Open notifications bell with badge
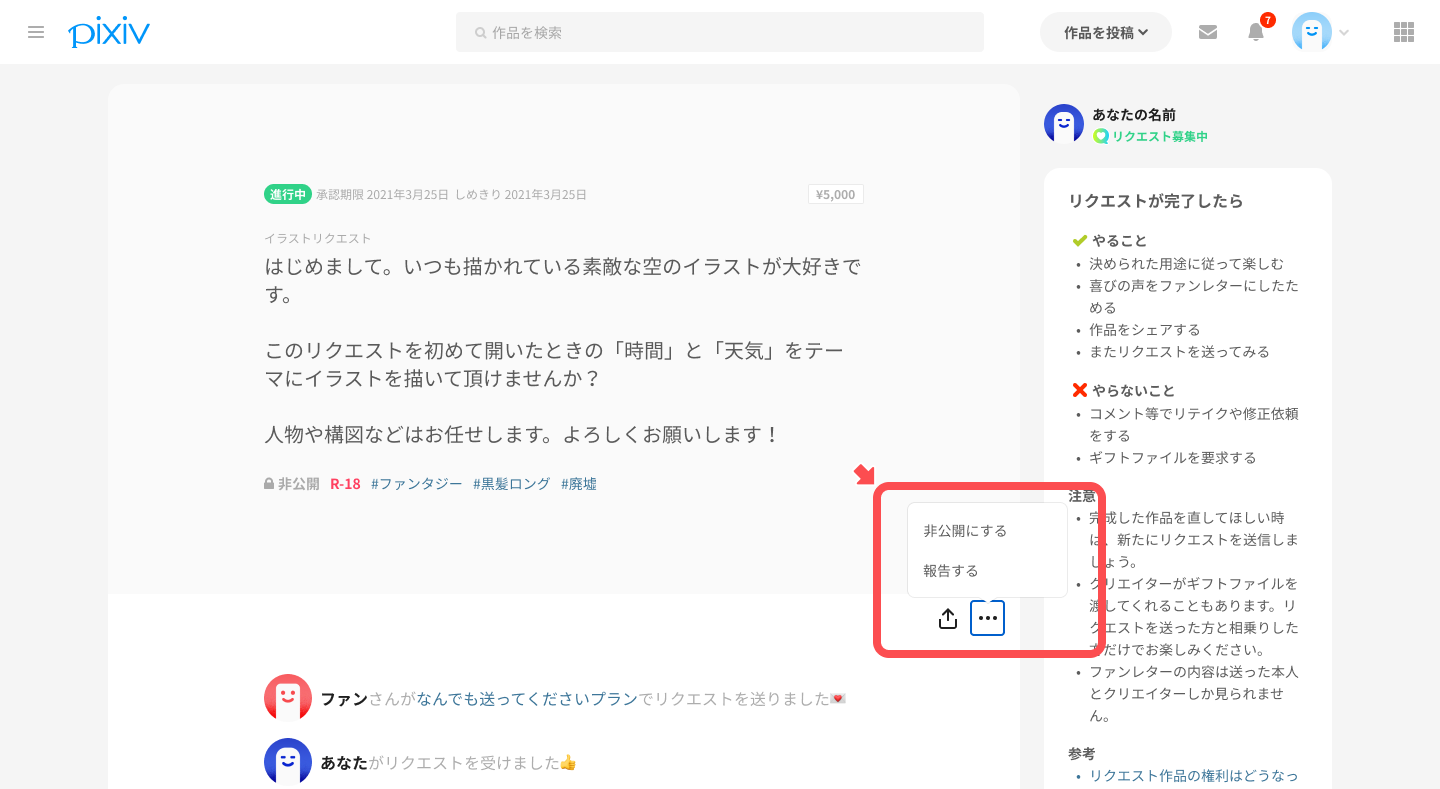The image size is (1440, 789). tap(1256, 32)
